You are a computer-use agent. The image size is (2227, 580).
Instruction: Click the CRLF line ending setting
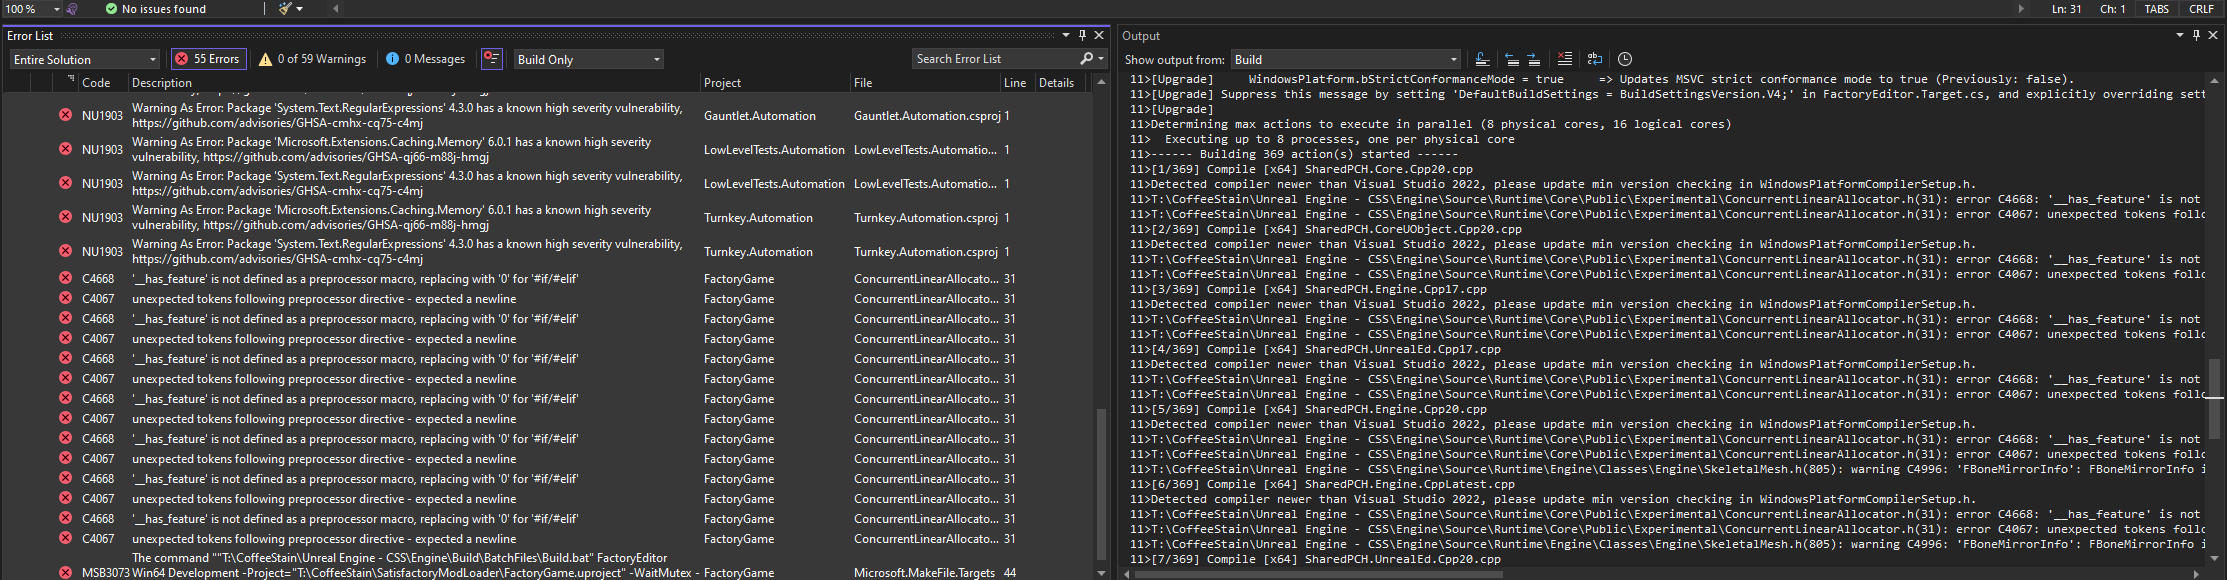pos(2201,9)
